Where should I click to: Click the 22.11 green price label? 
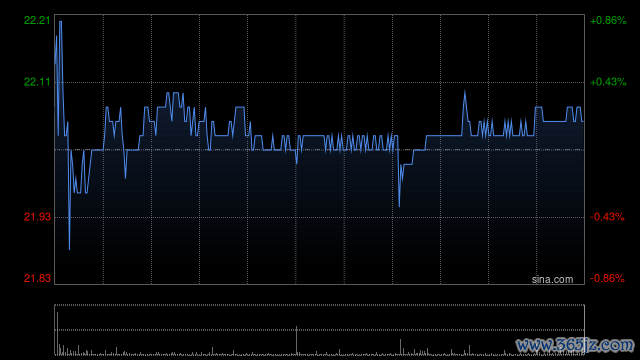(37, 82)
